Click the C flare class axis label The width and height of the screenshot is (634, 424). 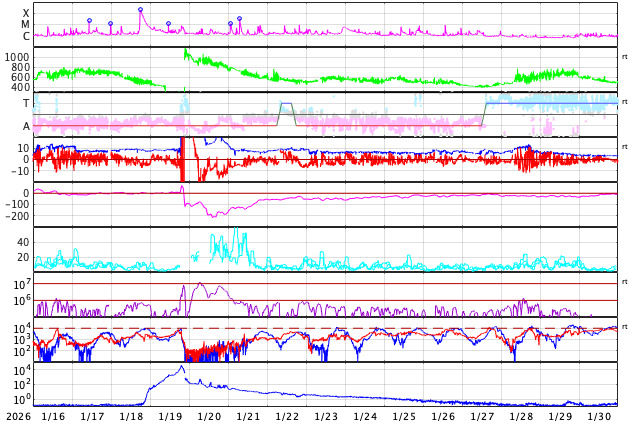click(x=26, y=36)
